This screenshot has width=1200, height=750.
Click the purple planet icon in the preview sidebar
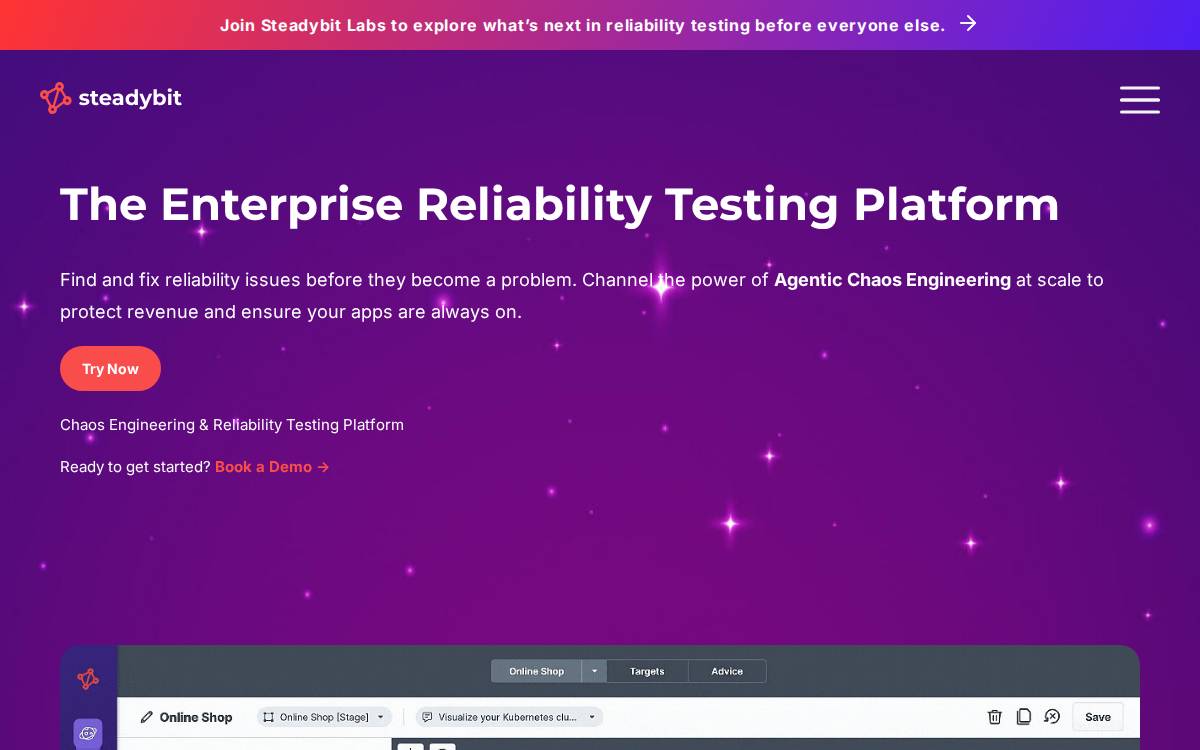point(88,733)
